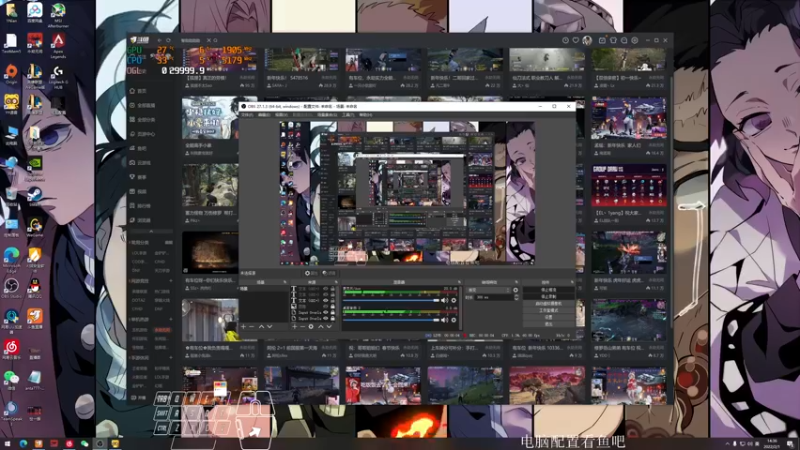Click 工作室模式 in OBS controls

[549, 310]
